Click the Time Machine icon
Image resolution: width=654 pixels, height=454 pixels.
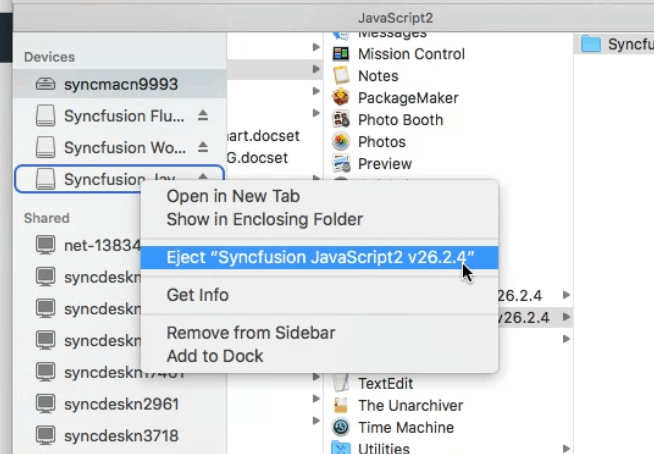point(341,428)
